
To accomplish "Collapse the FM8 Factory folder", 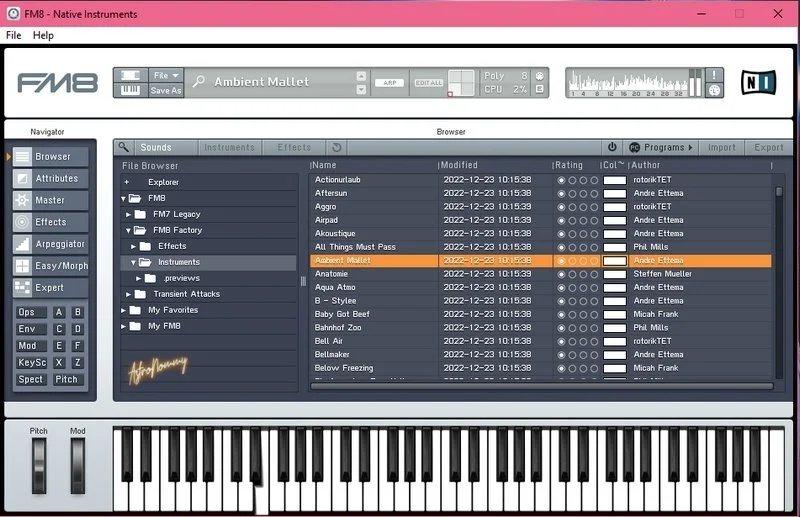I will (129, 231).
